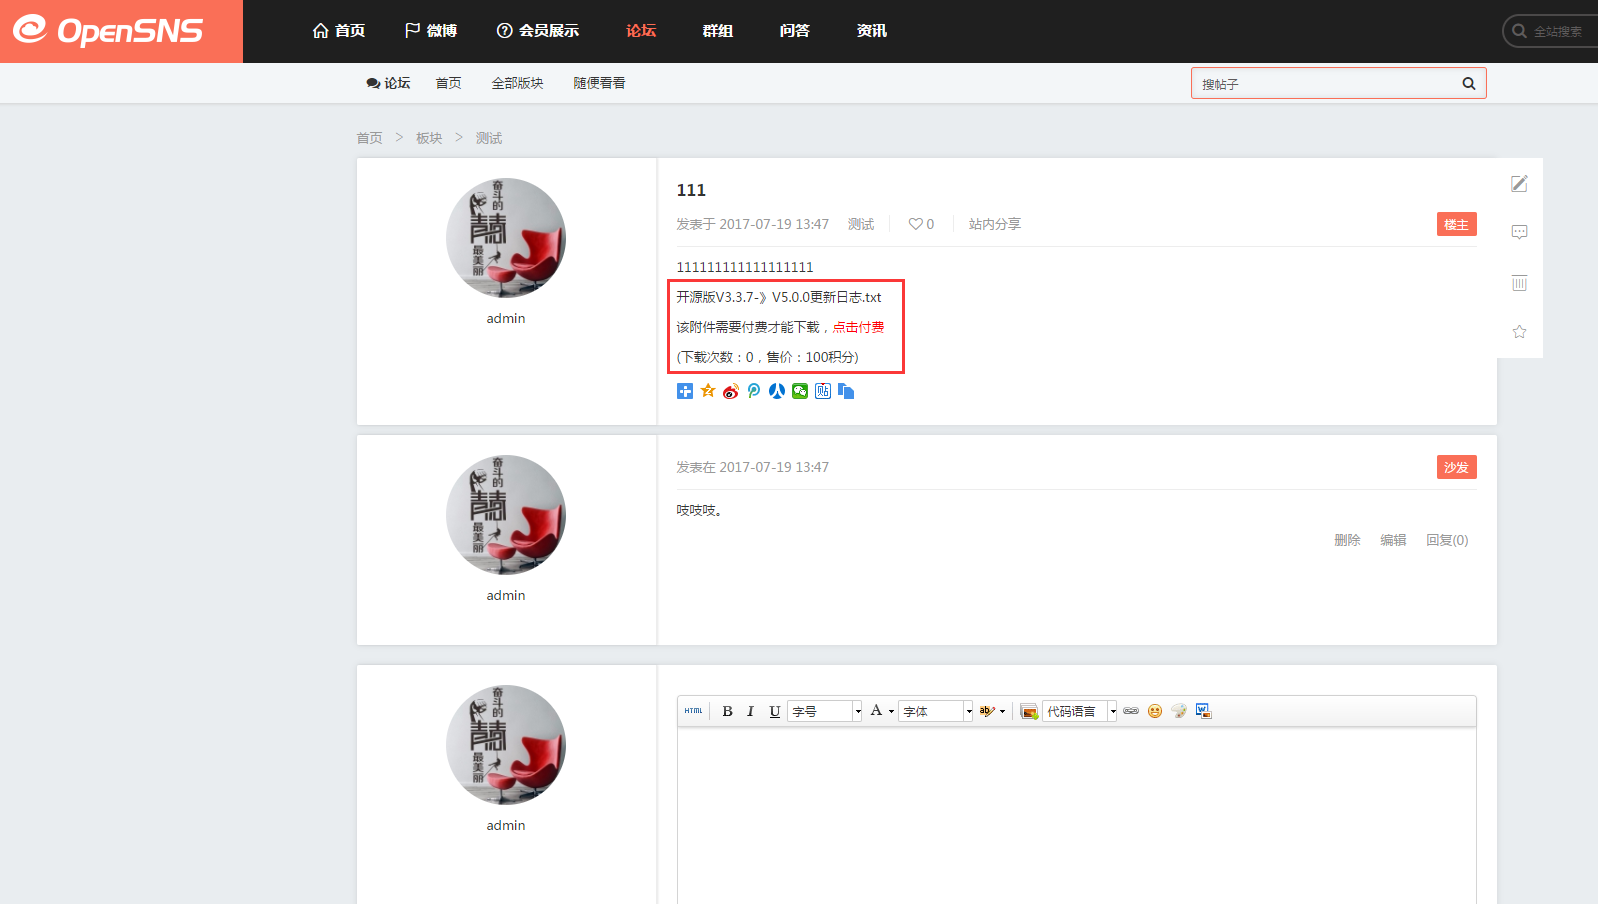Click 删除 to delete the reply
This screenshot has height=904, width=1598.
1347,540
